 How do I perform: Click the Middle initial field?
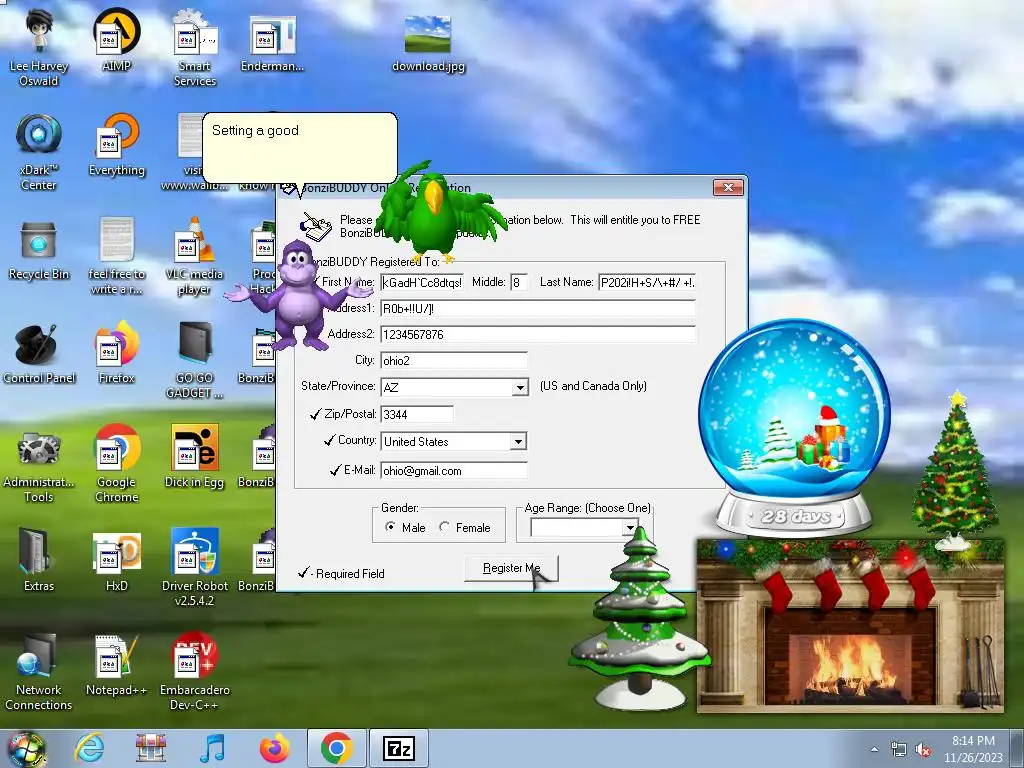point(519,282)
